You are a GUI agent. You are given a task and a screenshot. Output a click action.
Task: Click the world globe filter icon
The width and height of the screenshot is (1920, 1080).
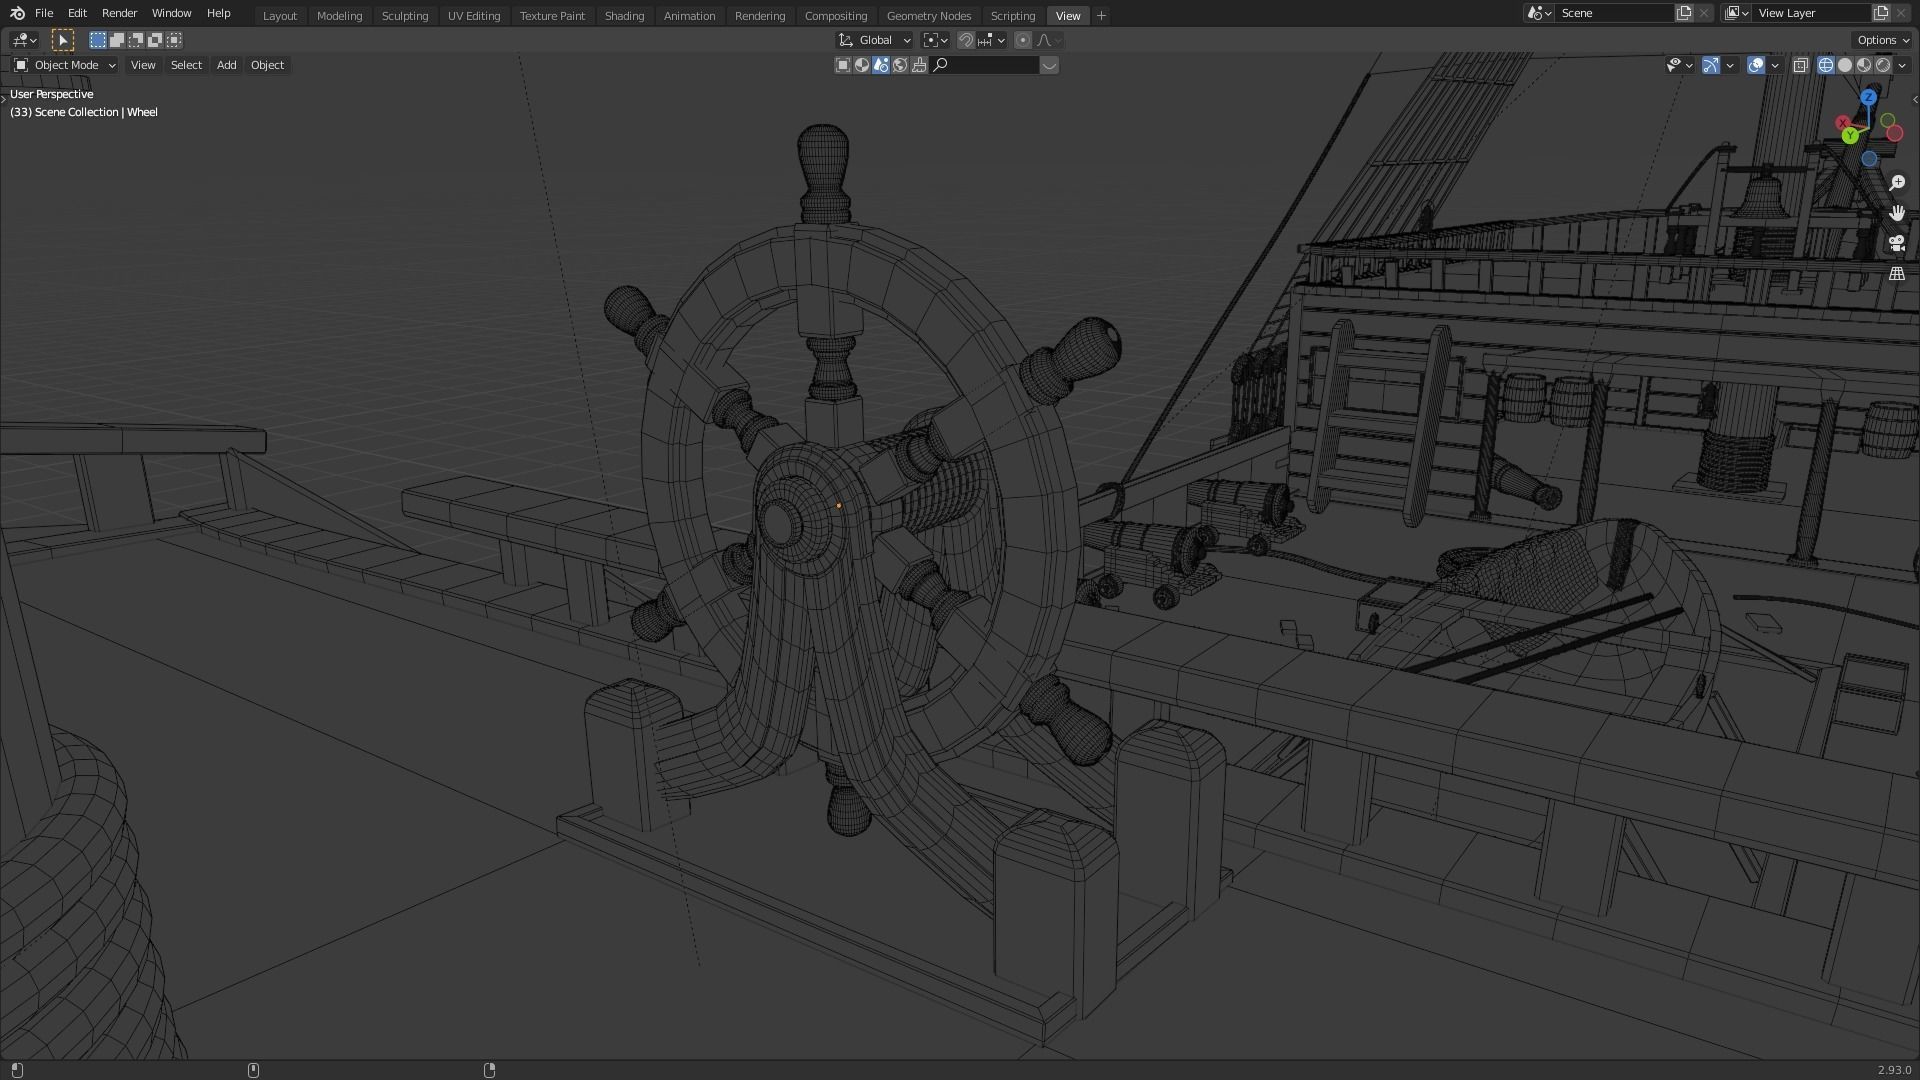pos(900,65)
